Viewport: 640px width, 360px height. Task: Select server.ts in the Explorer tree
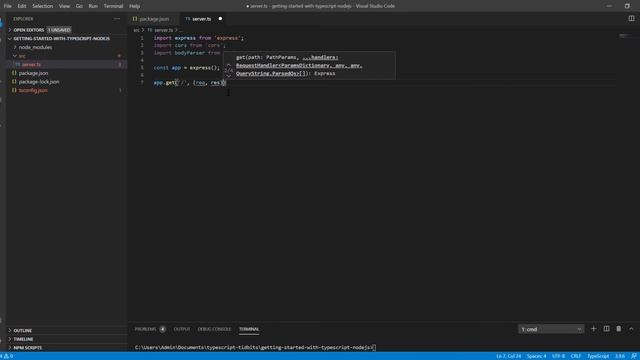[67, 64]
